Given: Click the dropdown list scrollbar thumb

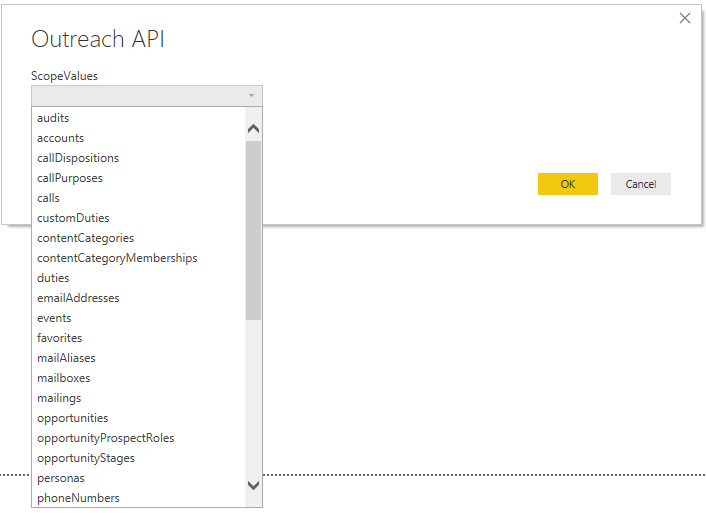Looking at the screenshot, I should [x=253, y=231].
